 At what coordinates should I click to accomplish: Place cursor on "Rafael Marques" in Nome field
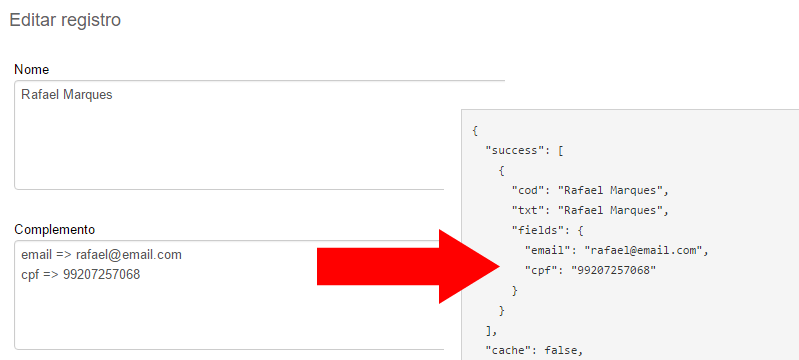click(67, 95)
